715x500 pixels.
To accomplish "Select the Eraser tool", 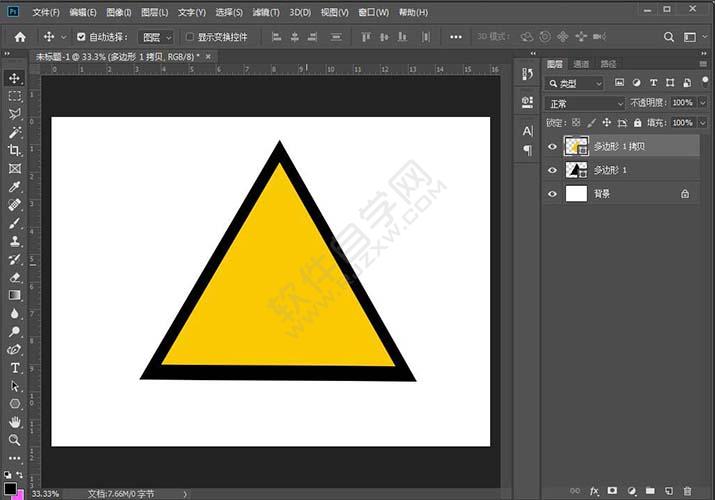I will [15, 277].
